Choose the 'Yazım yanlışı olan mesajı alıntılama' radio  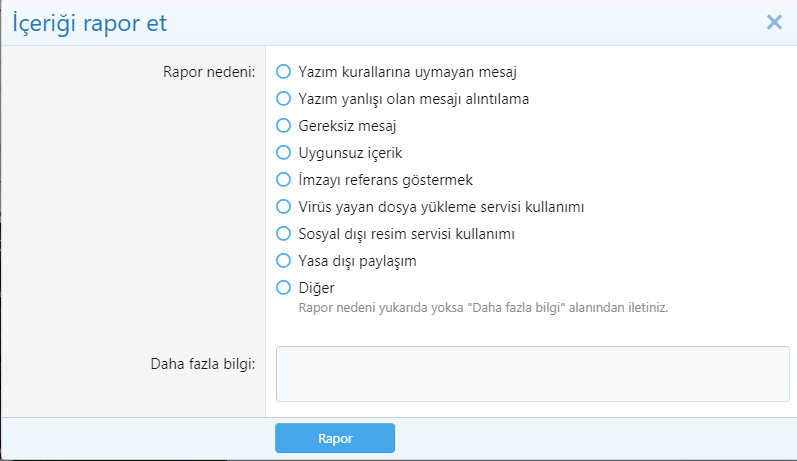click(283, 99)
